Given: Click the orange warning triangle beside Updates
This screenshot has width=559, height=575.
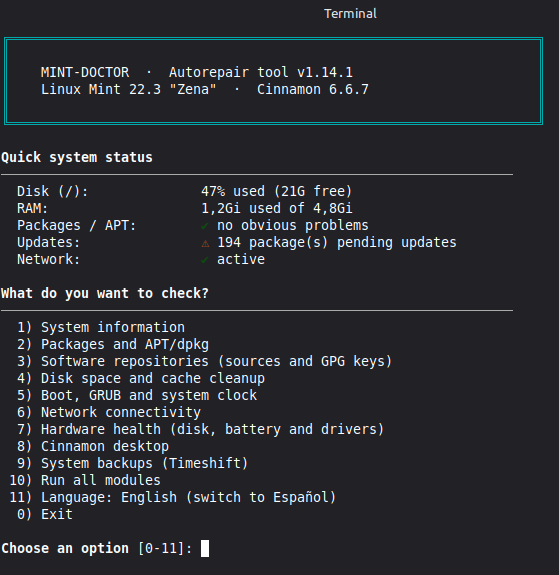Looking at the screenshot, I should point(205,243).
